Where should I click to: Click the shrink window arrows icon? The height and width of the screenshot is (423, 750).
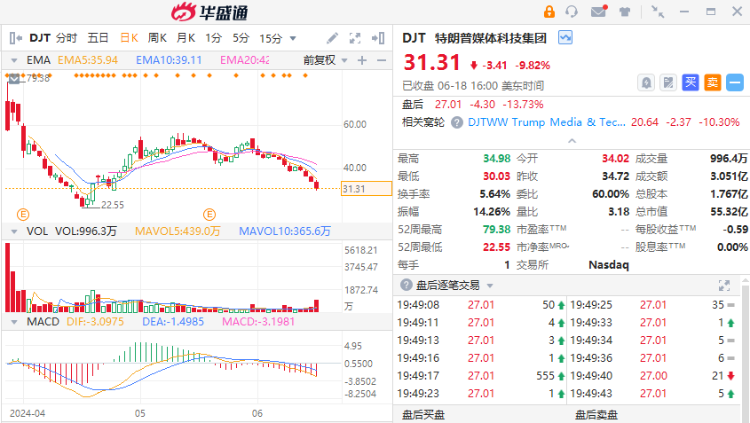click(658, 11)
